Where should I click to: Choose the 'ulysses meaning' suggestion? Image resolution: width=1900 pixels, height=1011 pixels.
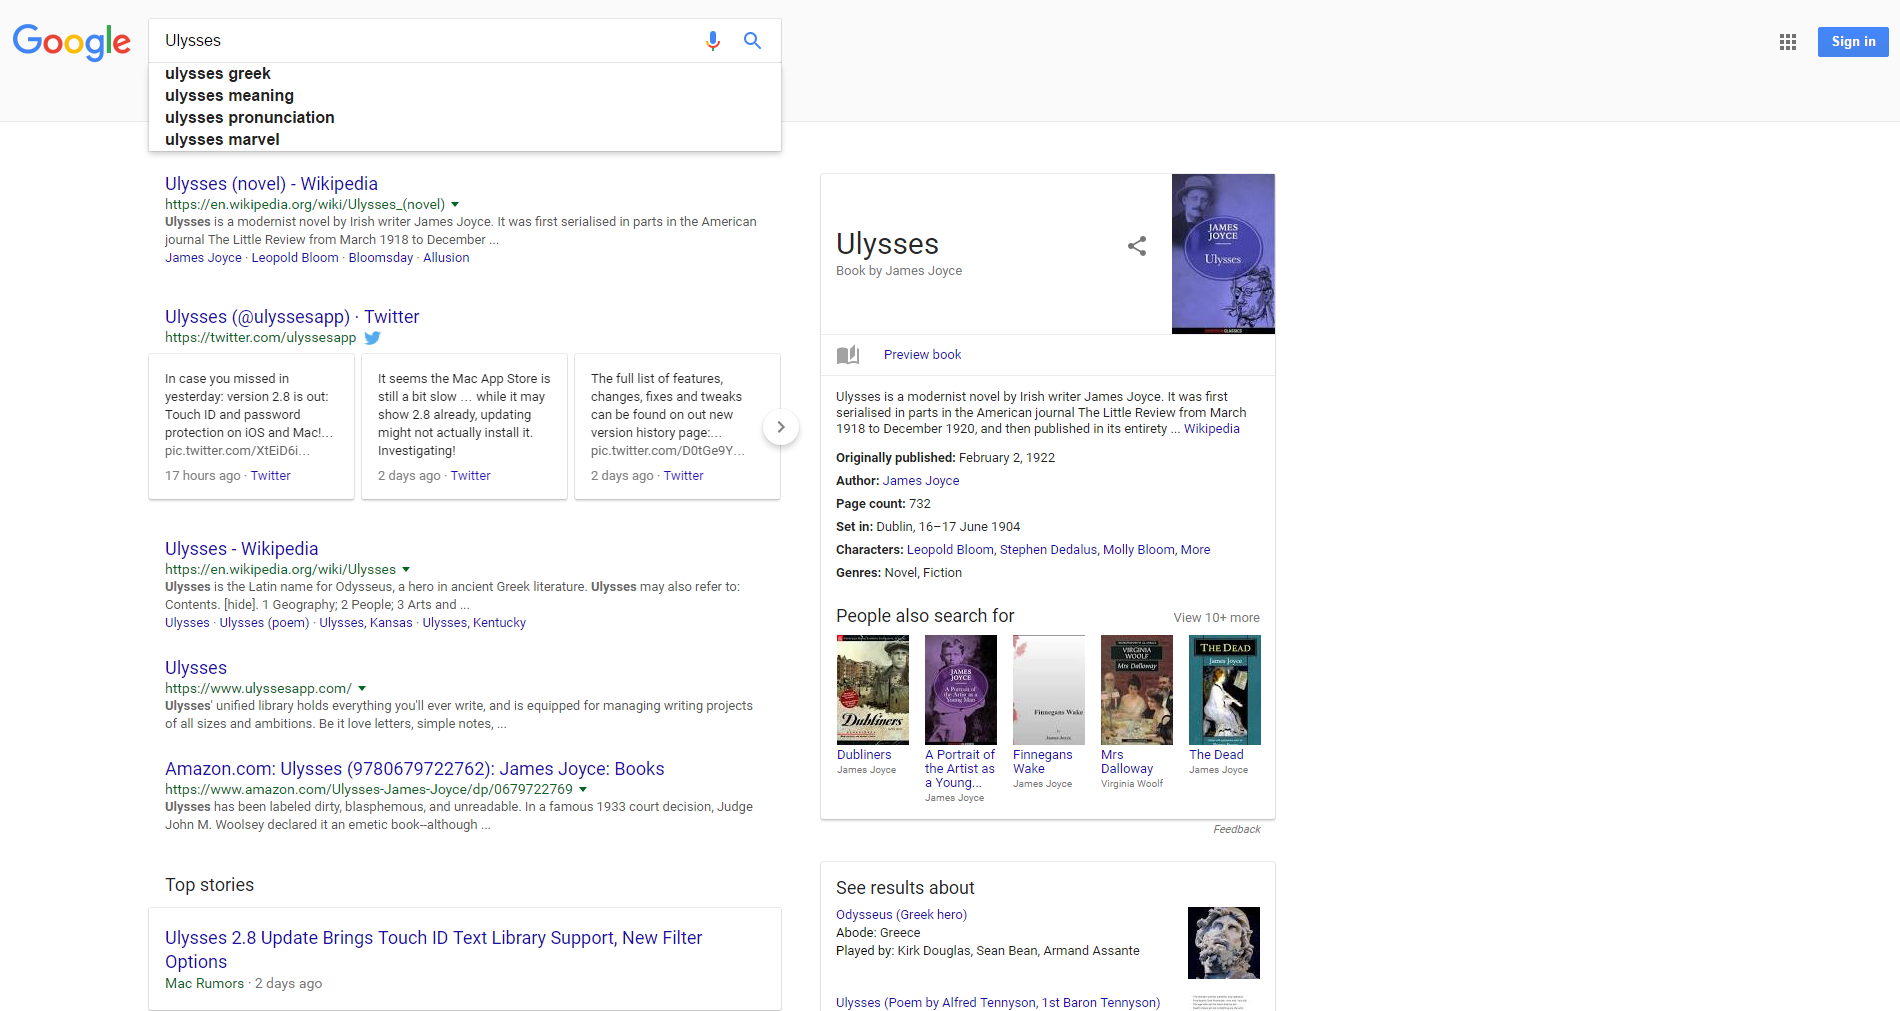(465, 96)
